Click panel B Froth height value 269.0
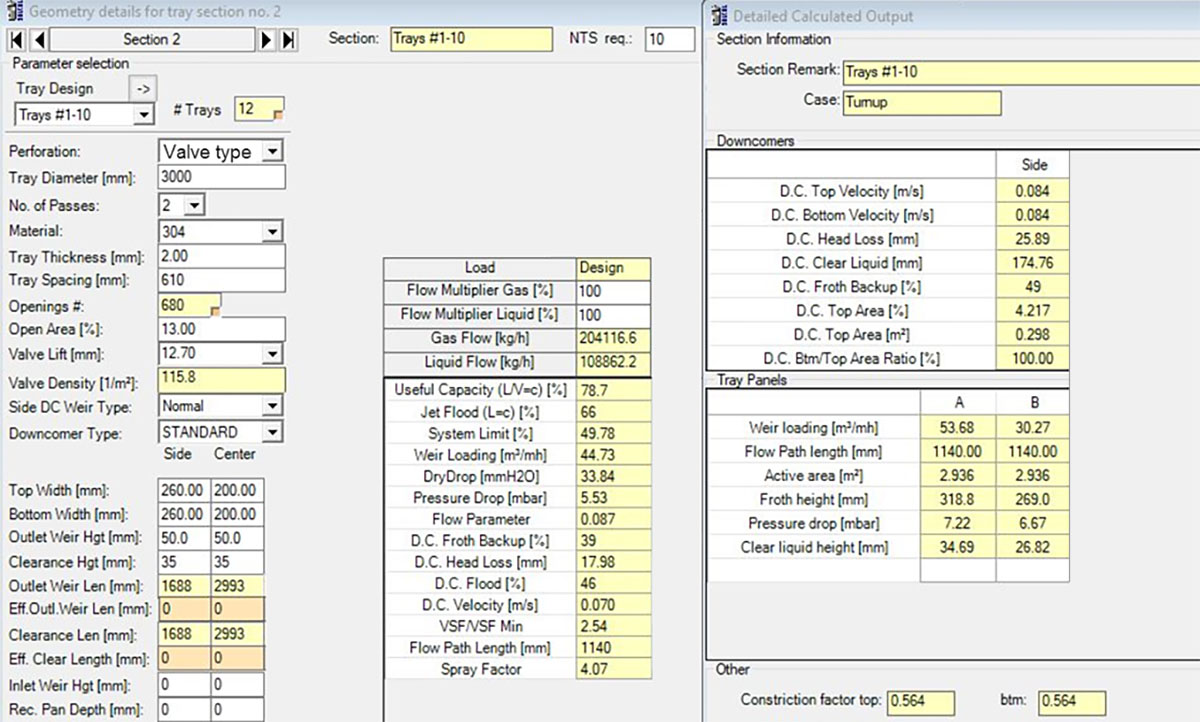This screenshot has height=722, width=1200. pyautogui.click(x=1033, y=500)
